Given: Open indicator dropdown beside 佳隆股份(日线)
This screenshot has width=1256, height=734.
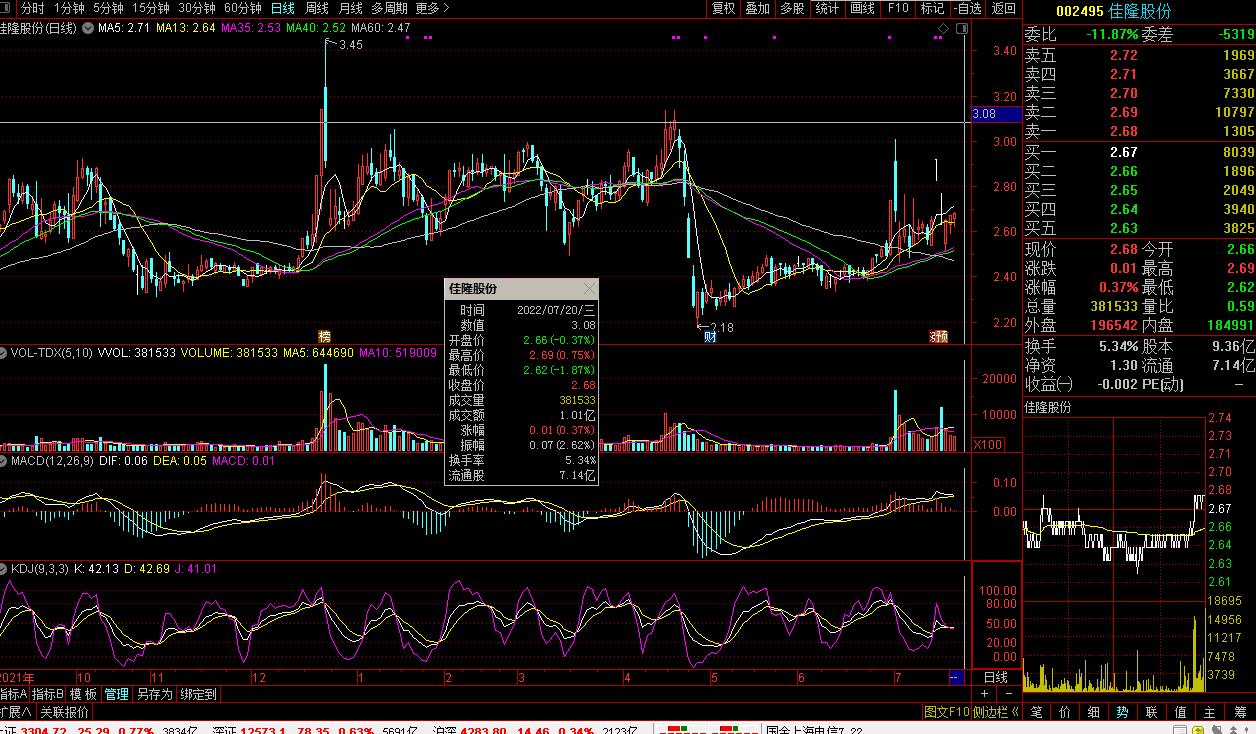Looking at the screenshot, I should [x=89, y=28].
